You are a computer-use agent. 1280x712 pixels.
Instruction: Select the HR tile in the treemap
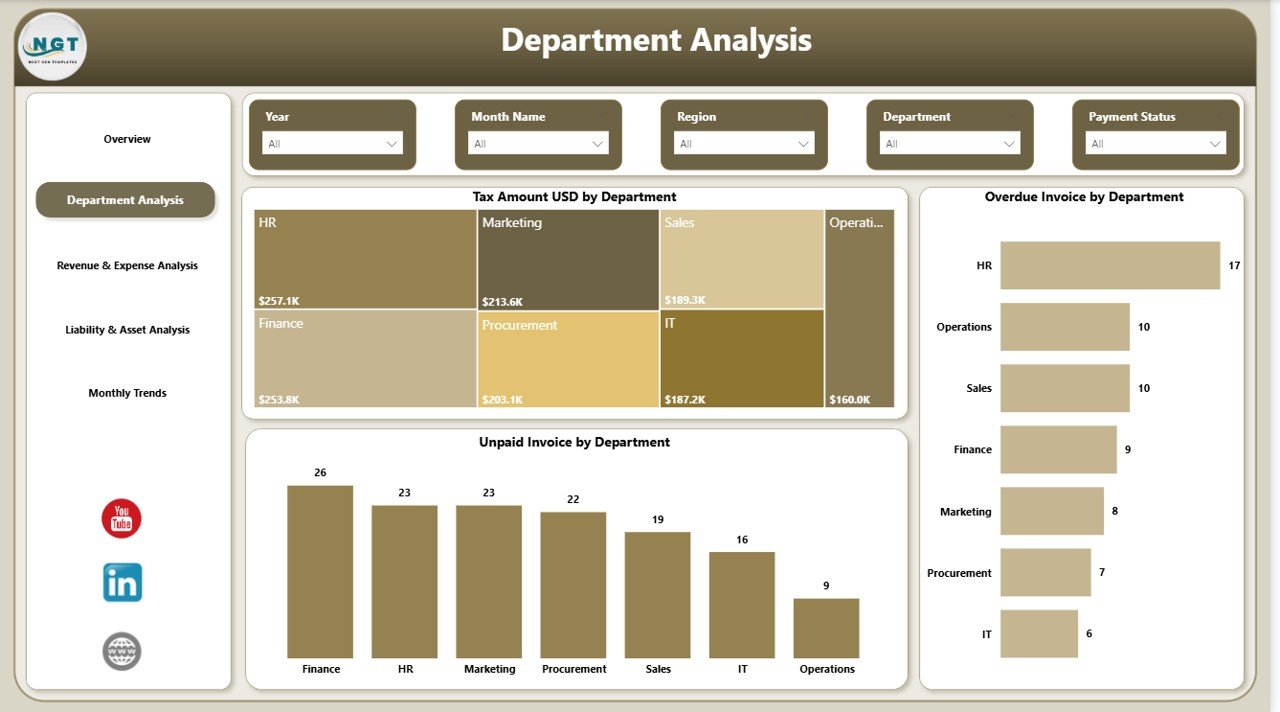pos(363,258)
